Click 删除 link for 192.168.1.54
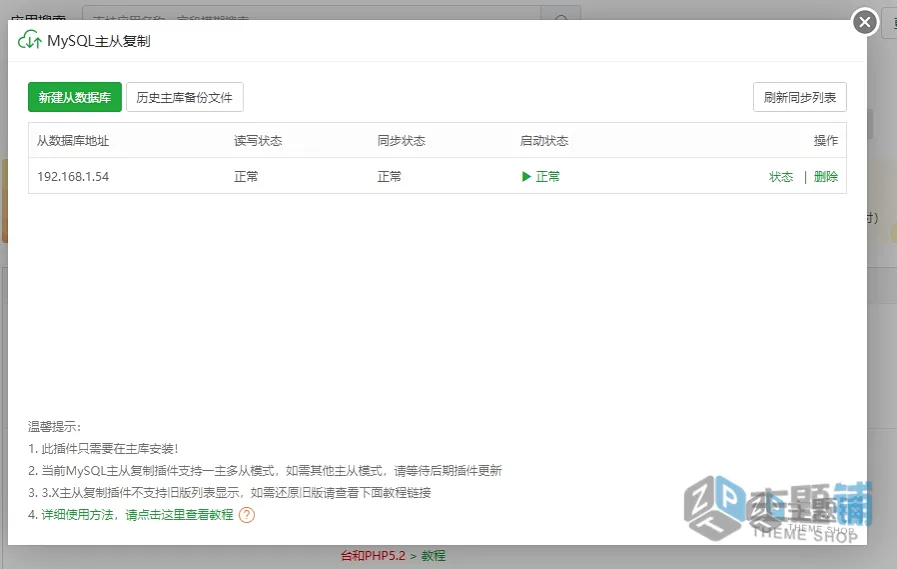 pos(825,177)
